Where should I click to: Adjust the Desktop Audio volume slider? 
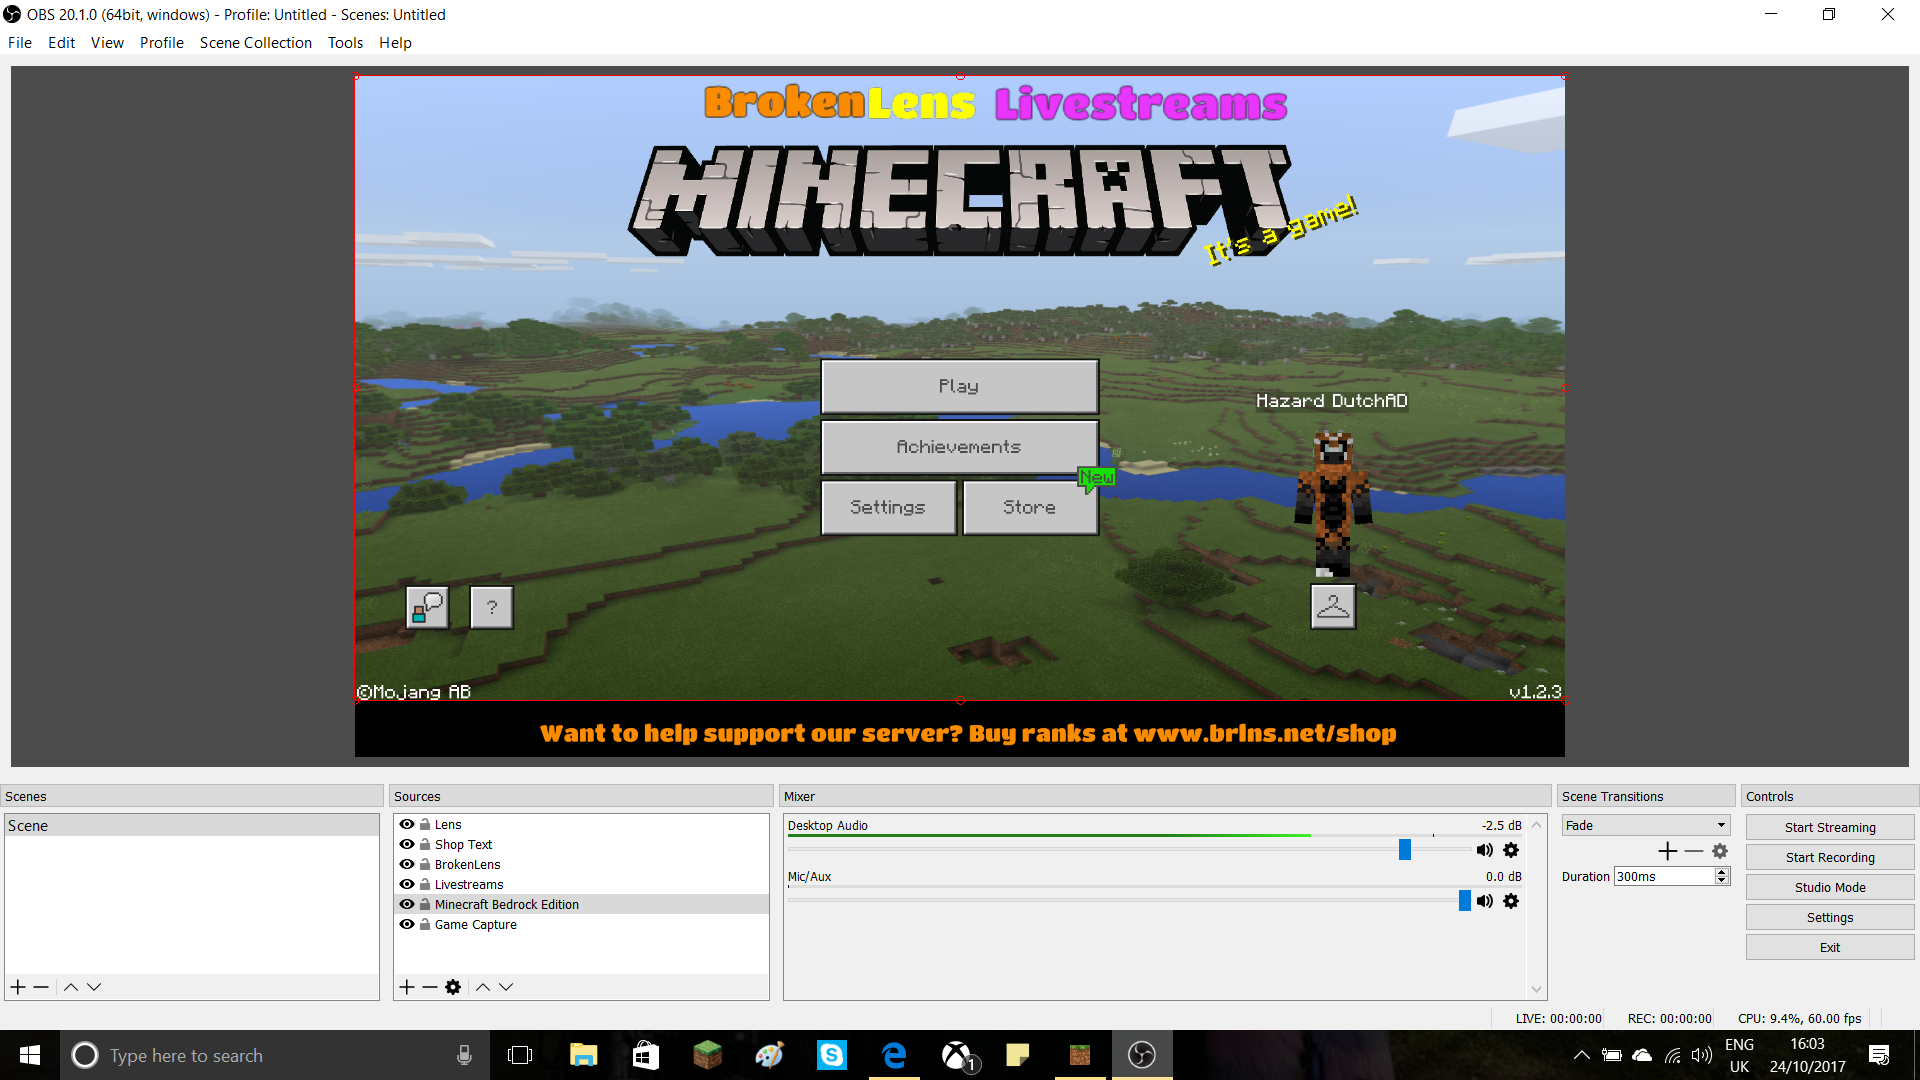[x=1405, y=850]
